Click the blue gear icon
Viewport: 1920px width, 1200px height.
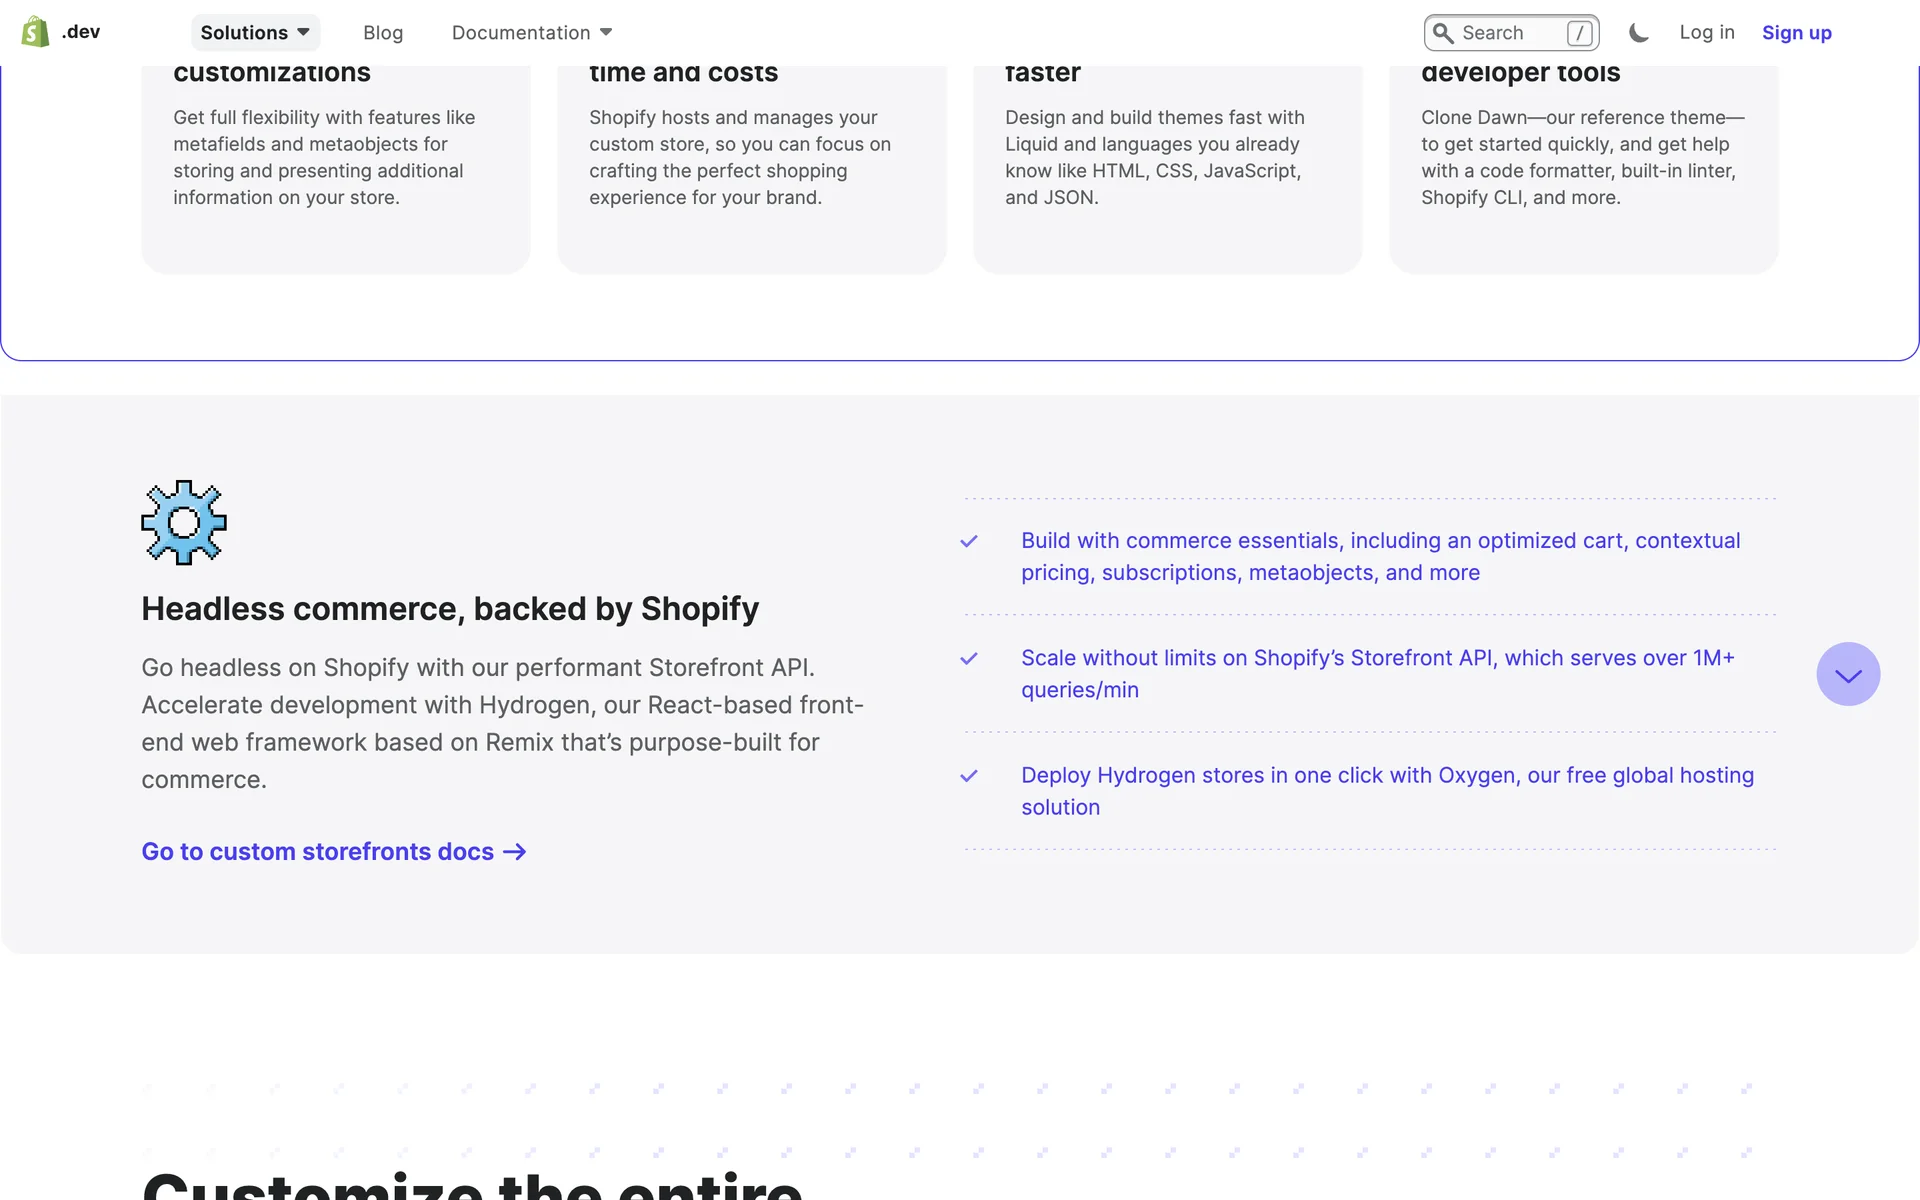(184, 522)
